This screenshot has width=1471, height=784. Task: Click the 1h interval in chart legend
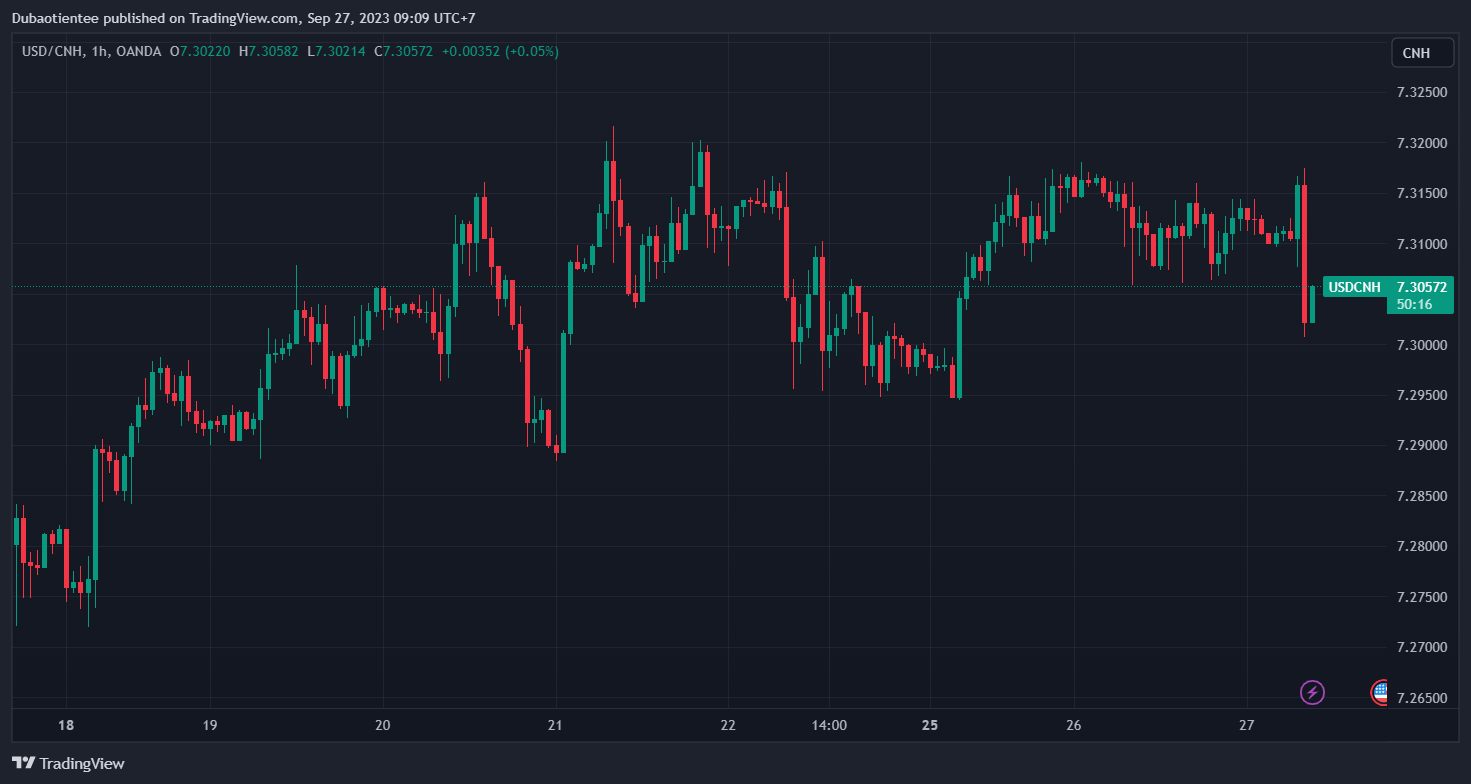tap(101, 51)
